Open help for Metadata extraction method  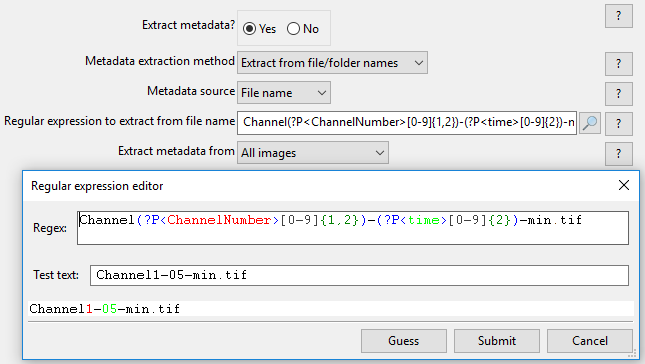[619, 64]
